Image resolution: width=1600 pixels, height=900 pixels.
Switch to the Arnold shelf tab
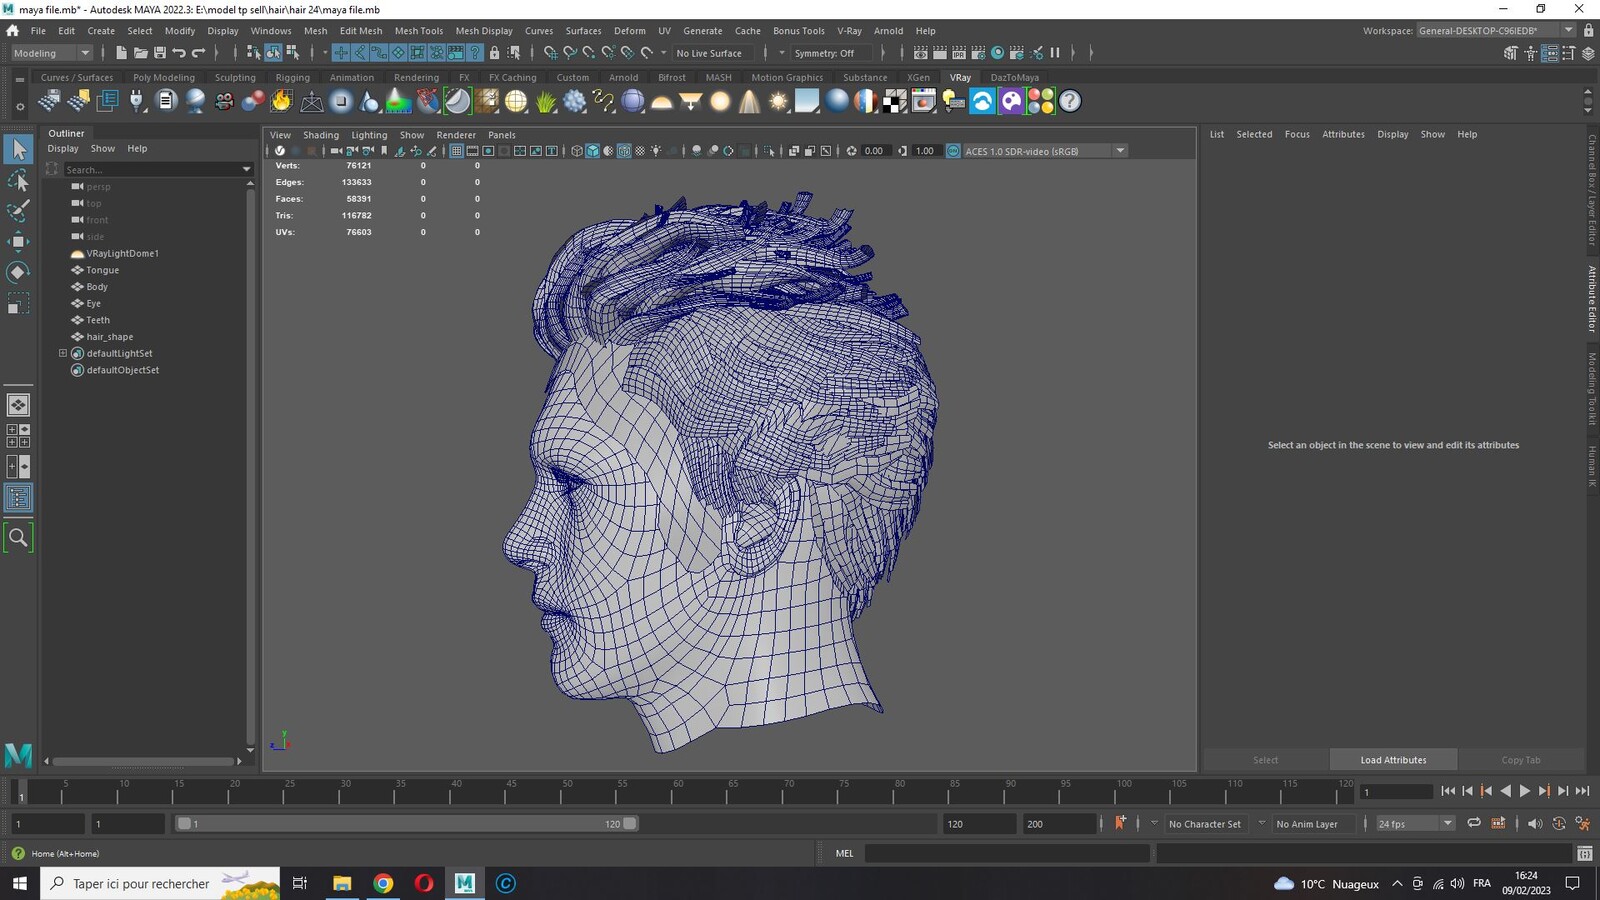tap(623, 77)
